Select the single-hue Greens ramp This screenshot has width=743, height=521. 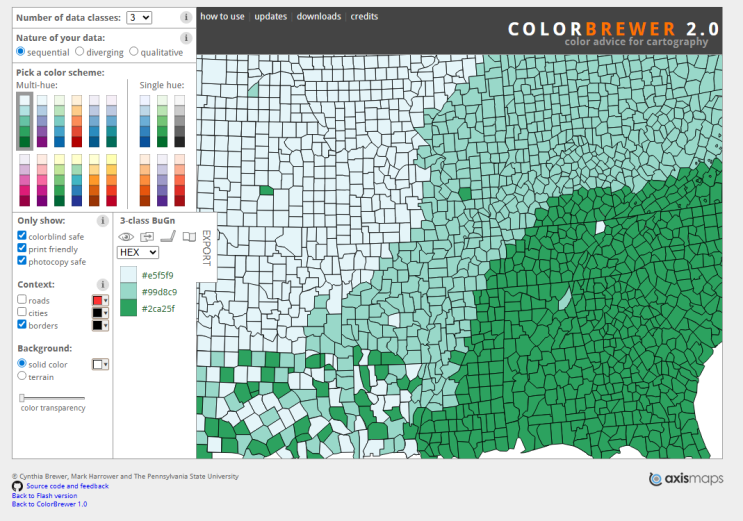pyautogui.click(x=162, y=121)
